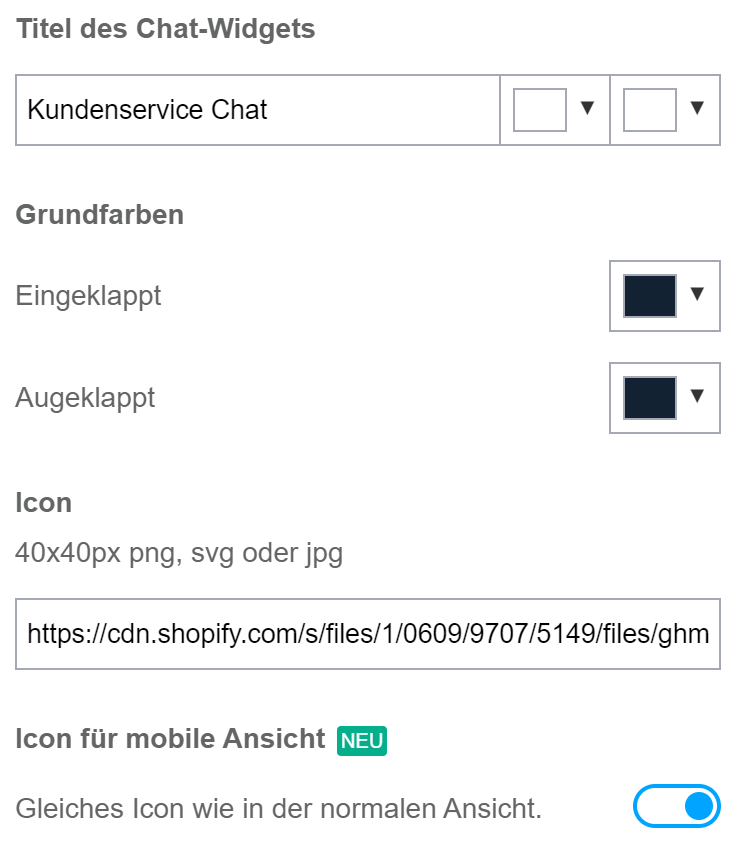
Task: Click the Icon section heading
Action: (44, 503)
